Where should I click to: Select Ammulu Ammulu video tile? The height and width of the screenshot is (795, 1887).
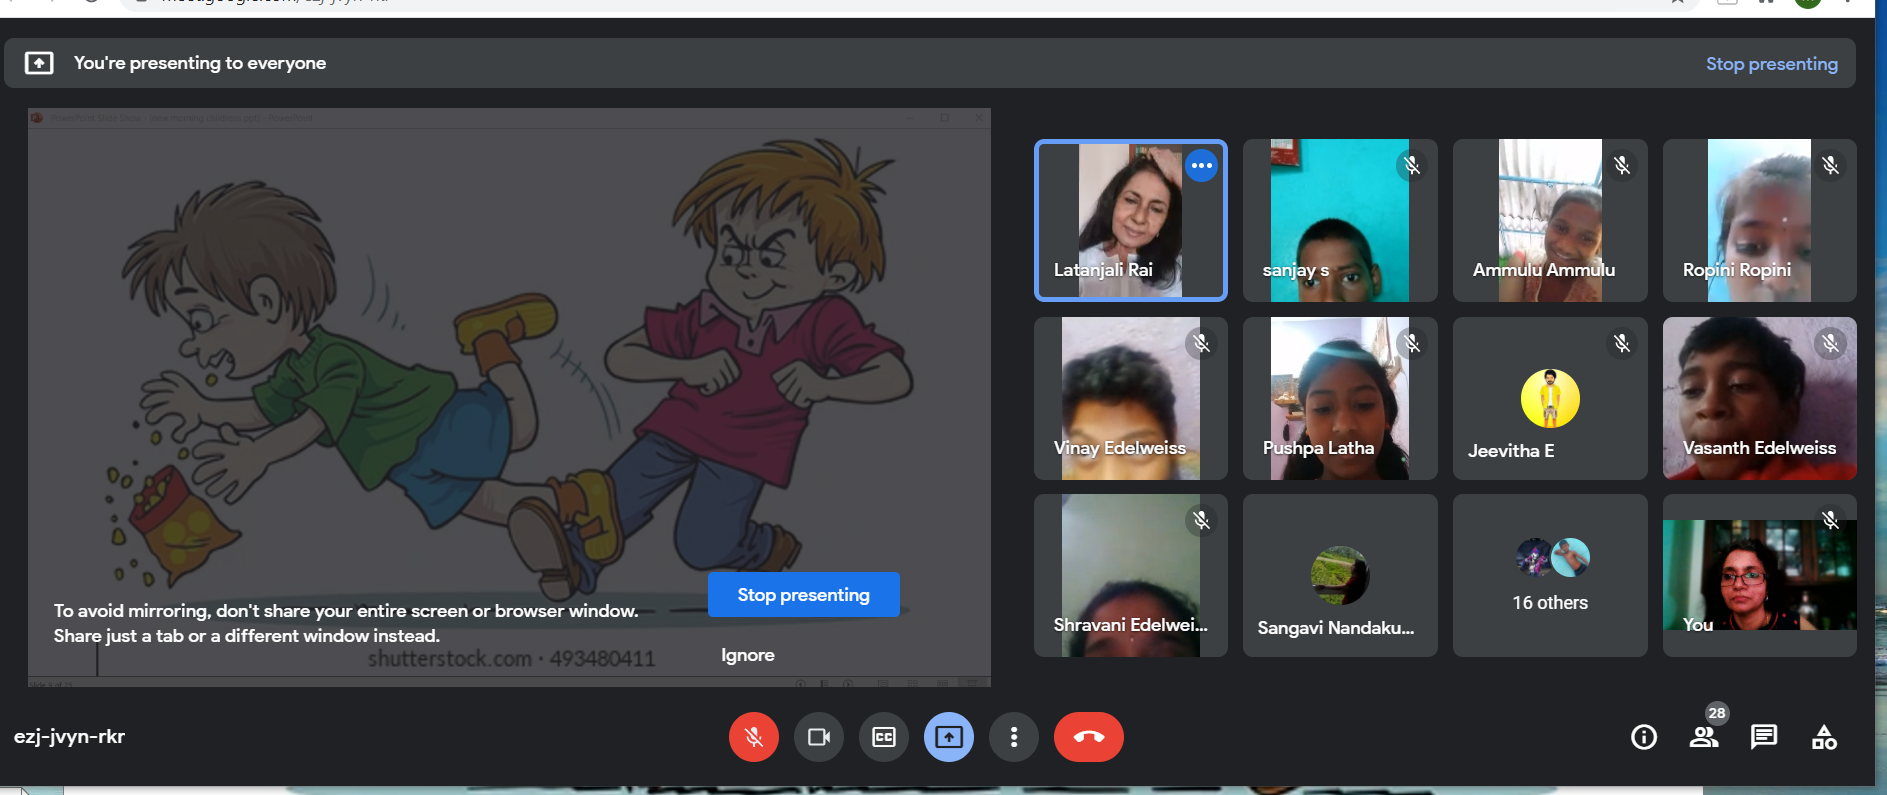(1550, 220)
